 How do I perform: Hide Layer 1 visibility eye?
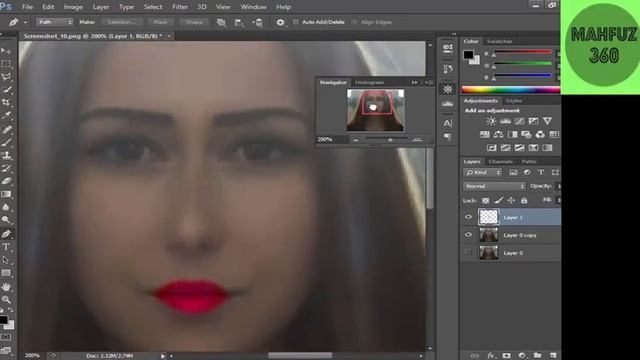[468, 217]
